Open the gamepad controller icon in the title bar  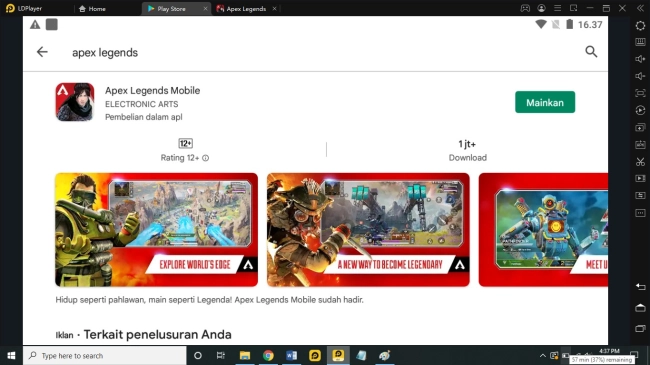[525, 8]
